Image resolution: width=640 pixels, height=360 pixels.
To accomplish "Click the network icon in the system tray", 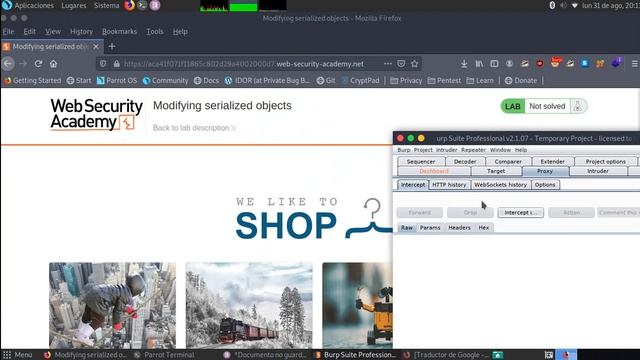I will click(575, 5).
